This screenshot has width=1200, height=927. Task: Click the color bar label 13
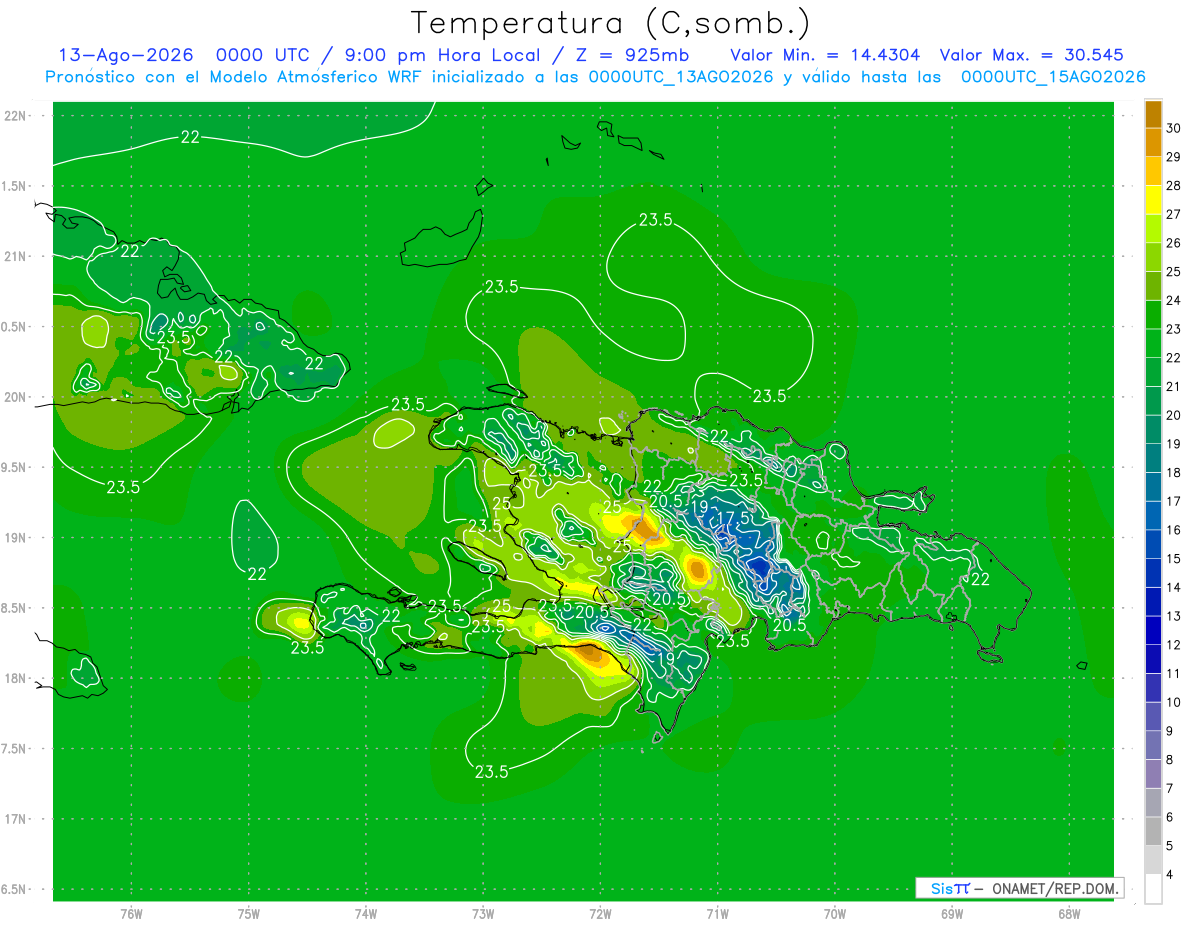pos(1175,617)
